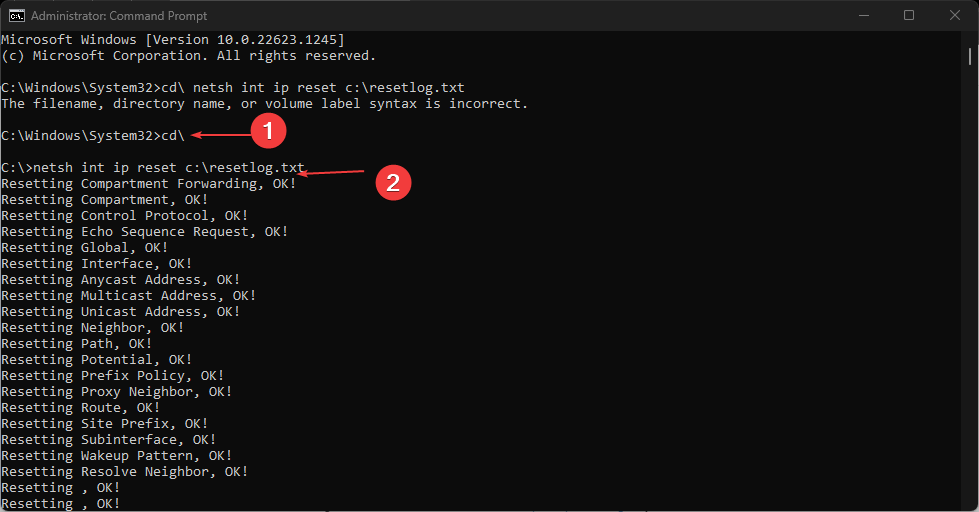Click the "syntax is incorrect" error line
This screenshot has height=512, width=979.
point(264,103)
